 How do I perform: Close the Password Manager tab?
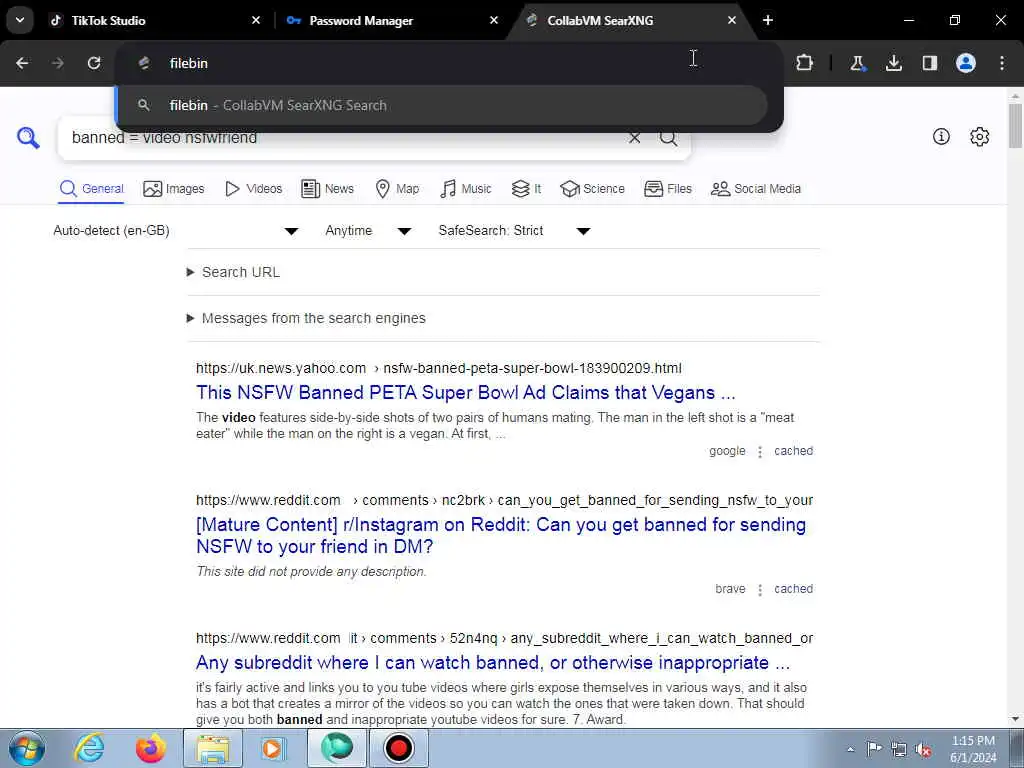pyautogui.click(x=494, y=20)
